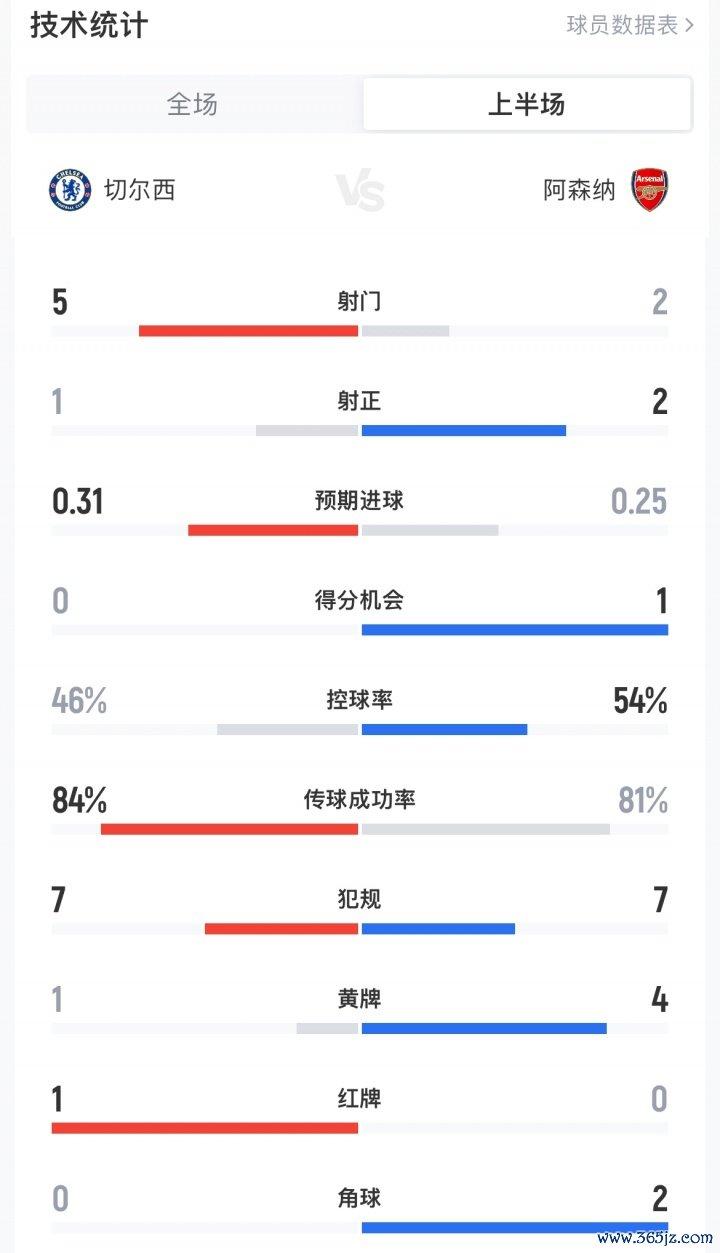The height and width of the screenshot is (1253, 720).
Task: Click Chelsea's red 预期进球 bar
Action: click(x=273, y=530)
